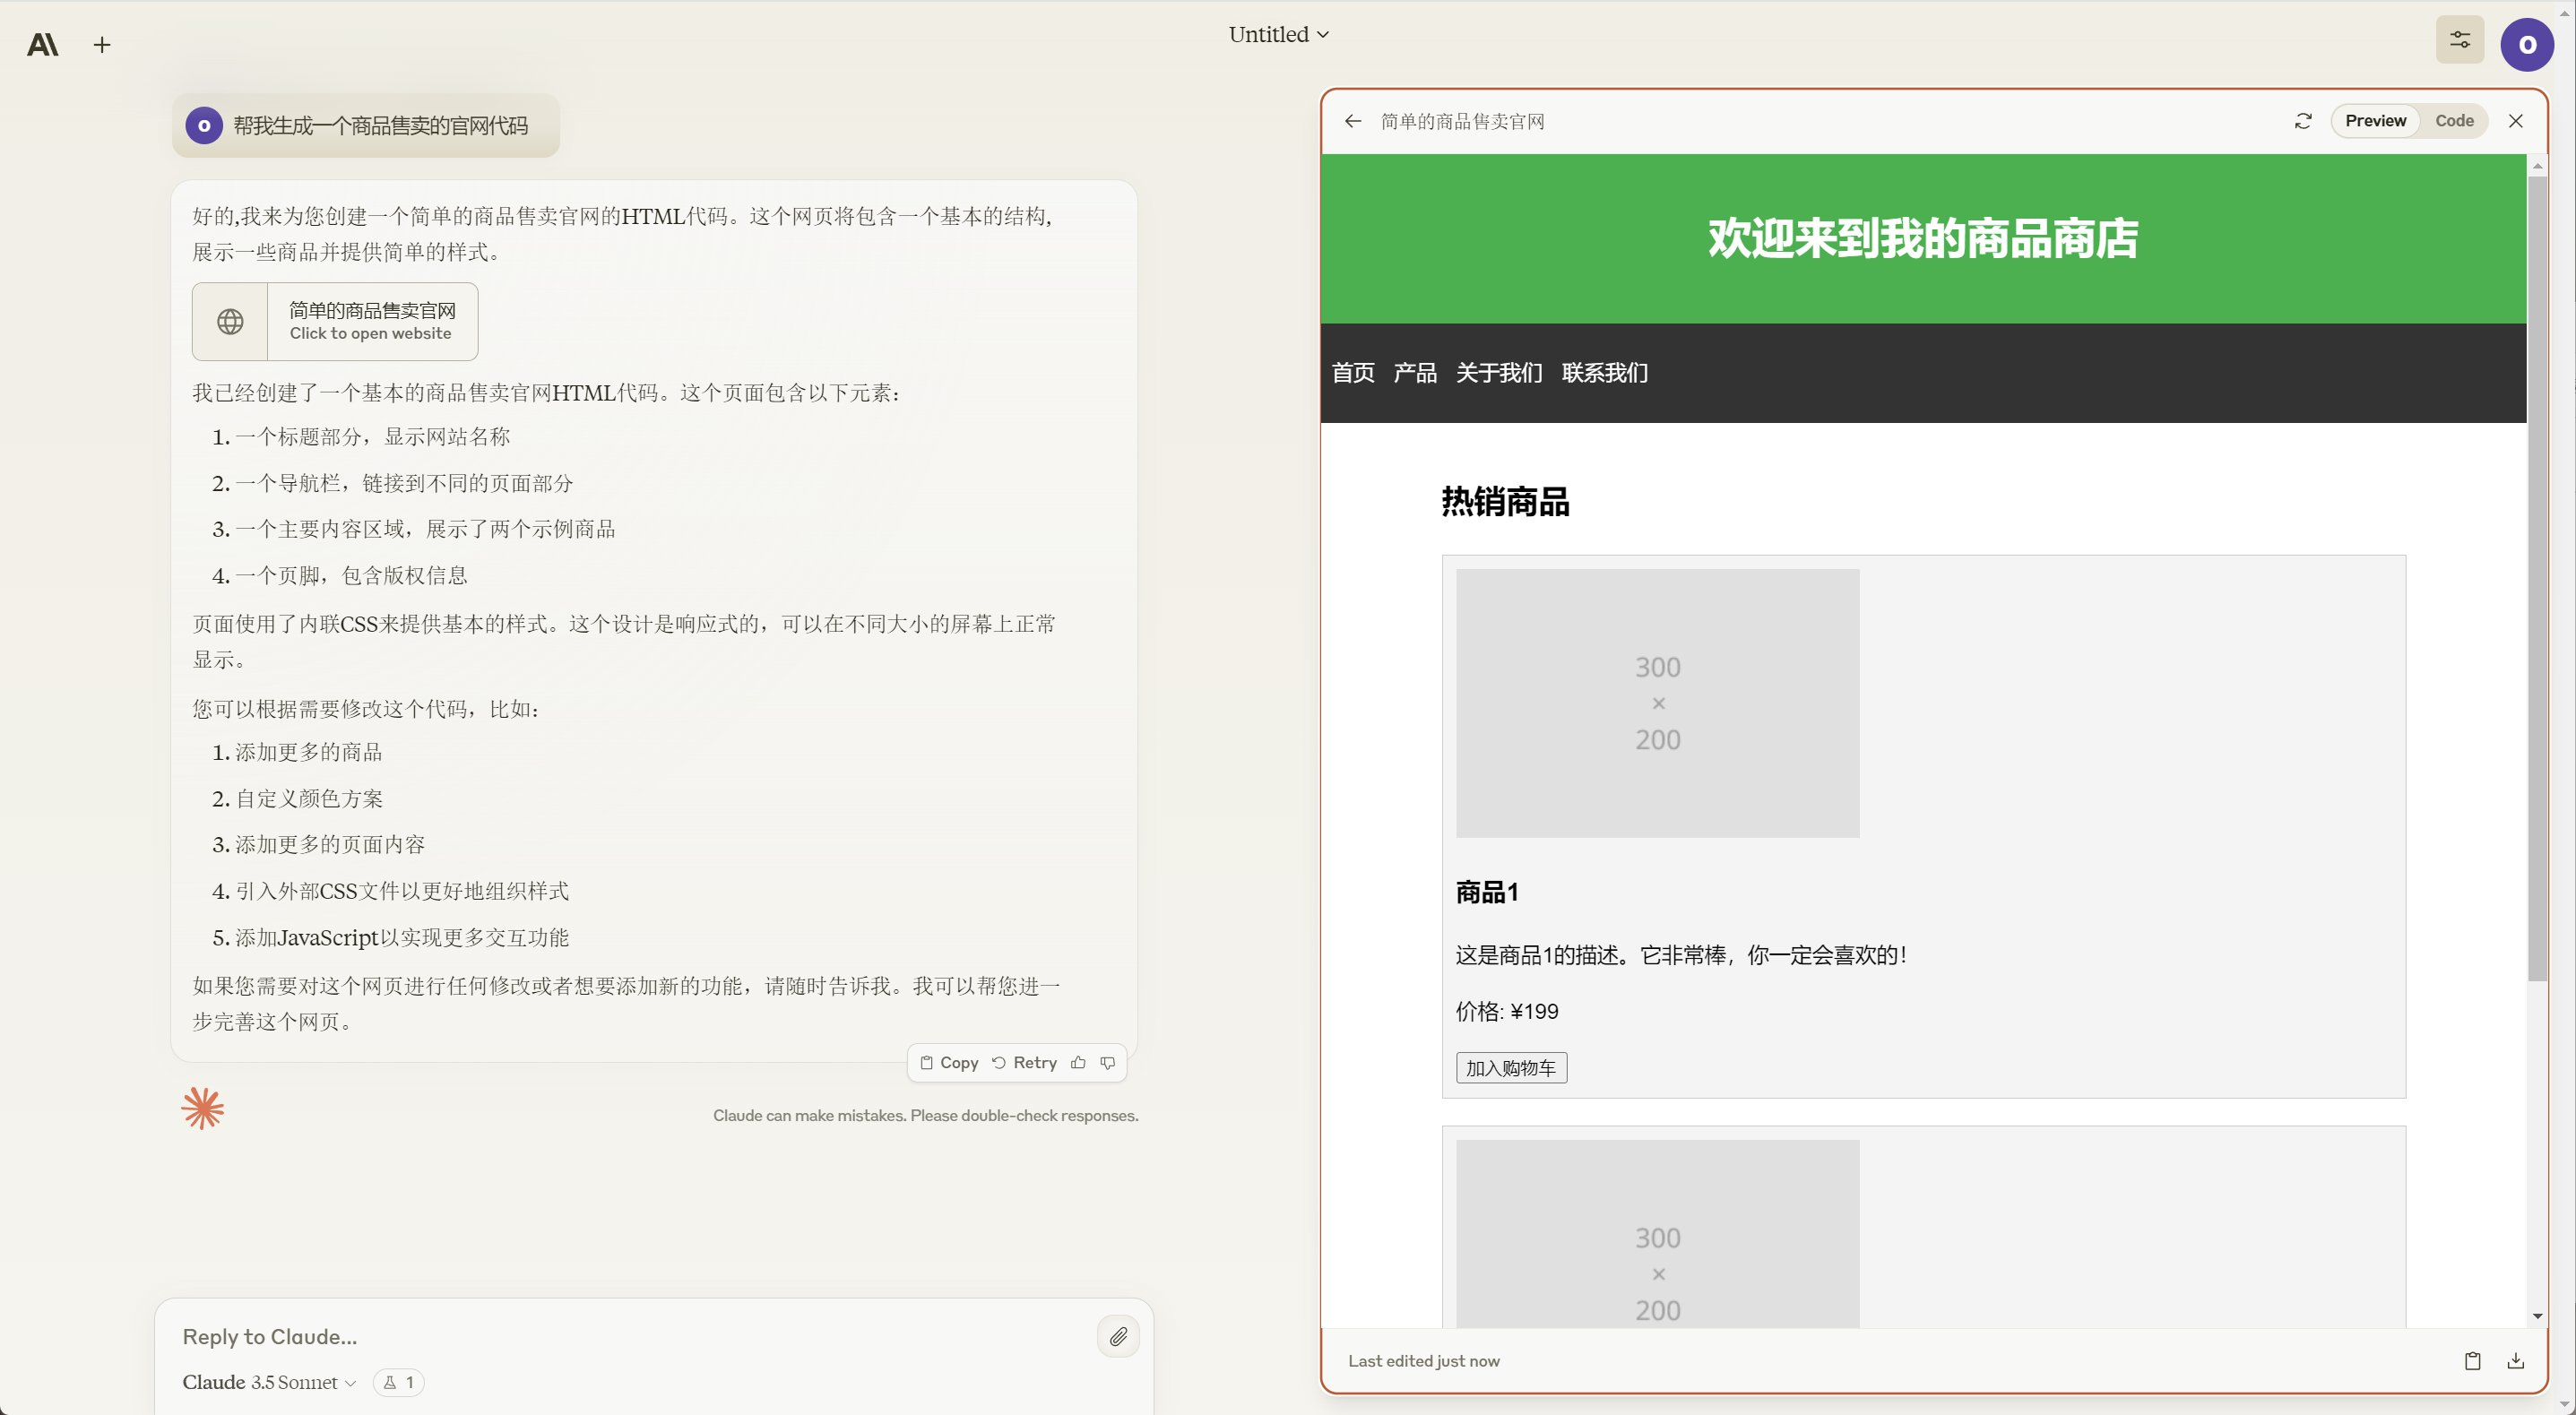Click the second product placeholder image
Viewport: 2576px width, 1415px height.
[x=1657, y=1234]
